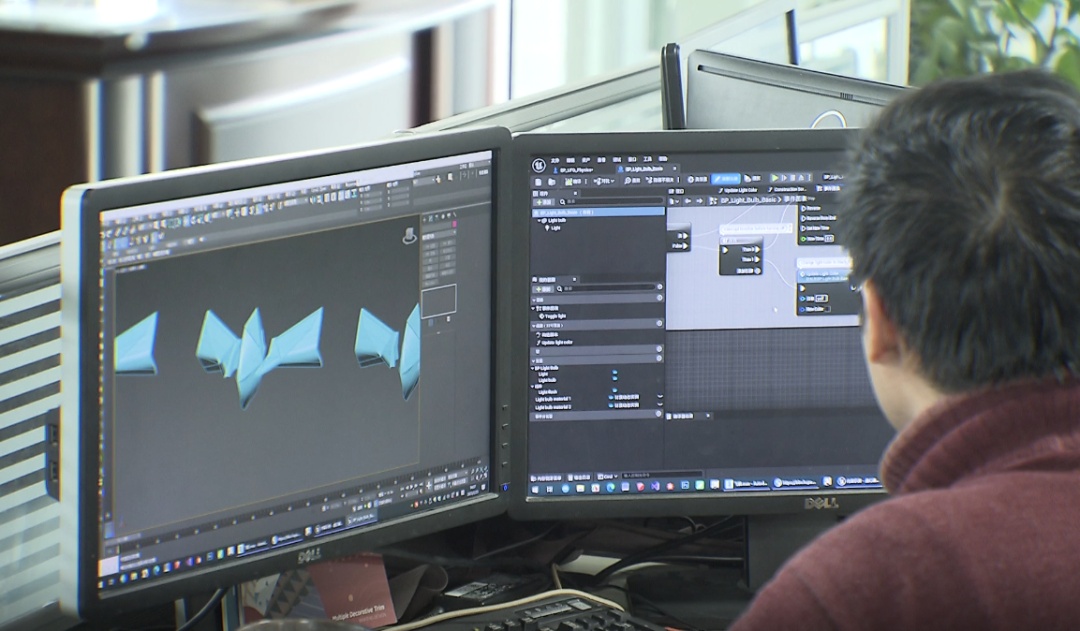
Task: Open Microsoft Edge from right monitor taskbar
Action: tap(610, 488)
